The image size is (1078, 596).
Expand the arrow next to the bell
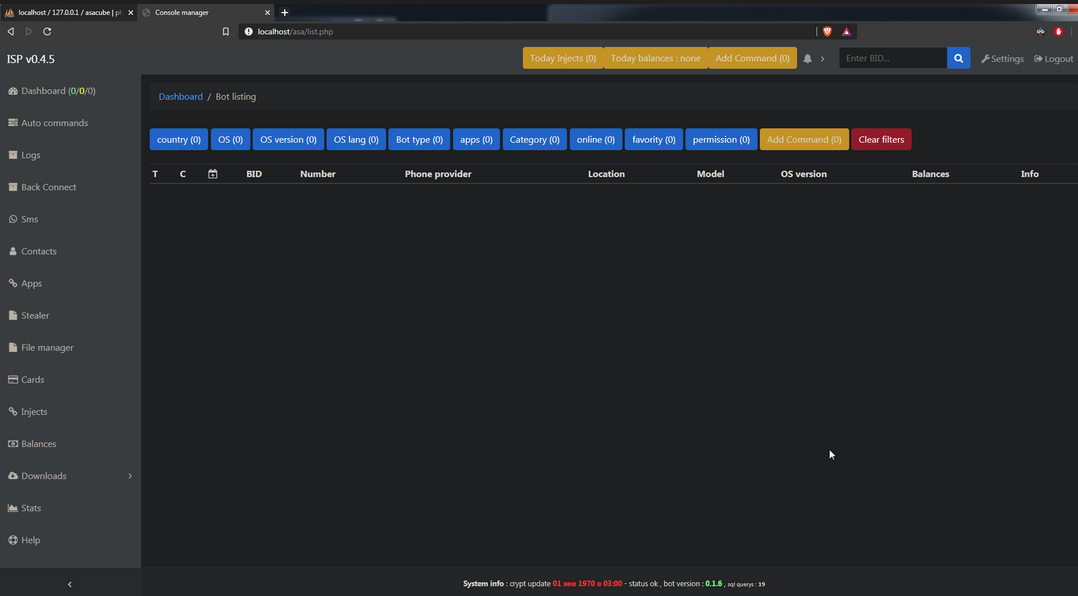823,59
